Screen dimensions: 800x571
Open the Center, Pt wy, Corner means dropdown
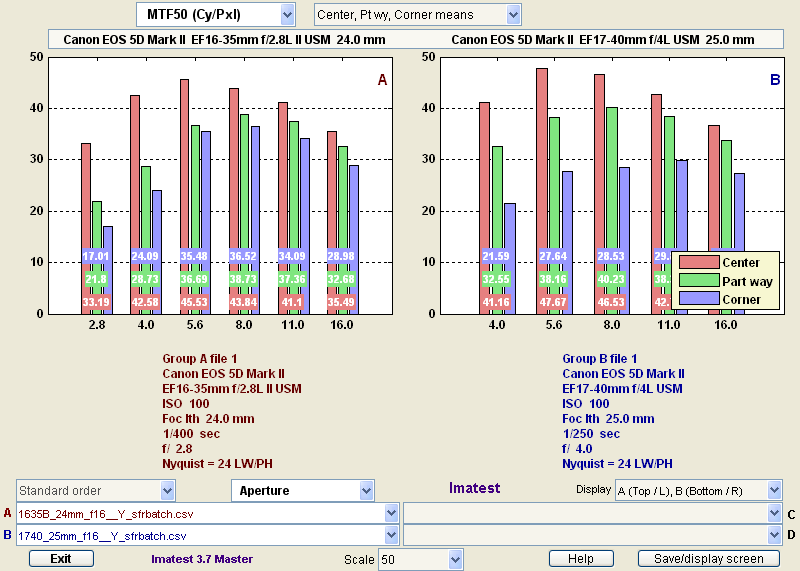pos(417,15)
